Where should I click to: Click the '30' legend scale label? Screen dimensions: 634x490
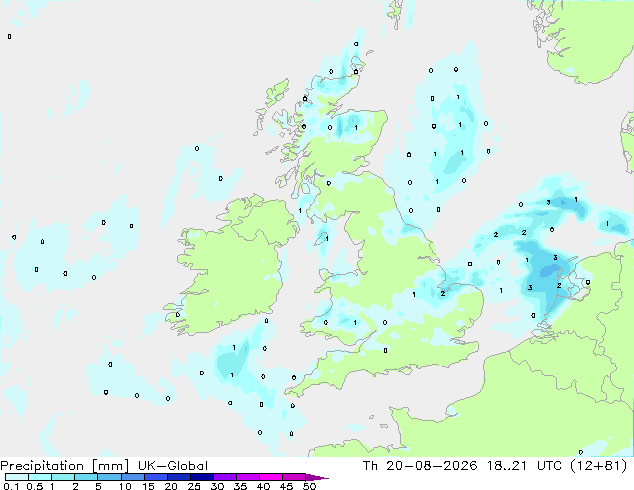click(x=217, y=486)
